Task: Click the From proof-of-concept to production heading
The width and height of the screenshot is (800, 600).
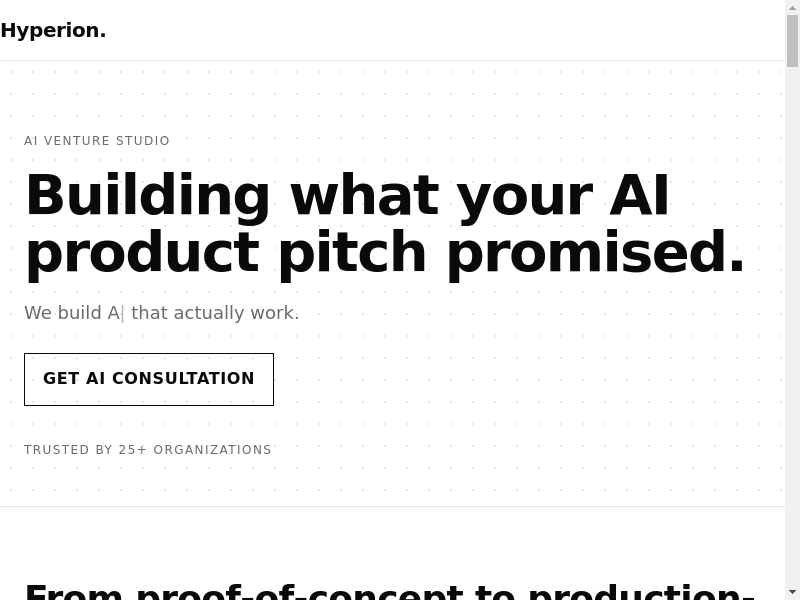Action: 388,592
